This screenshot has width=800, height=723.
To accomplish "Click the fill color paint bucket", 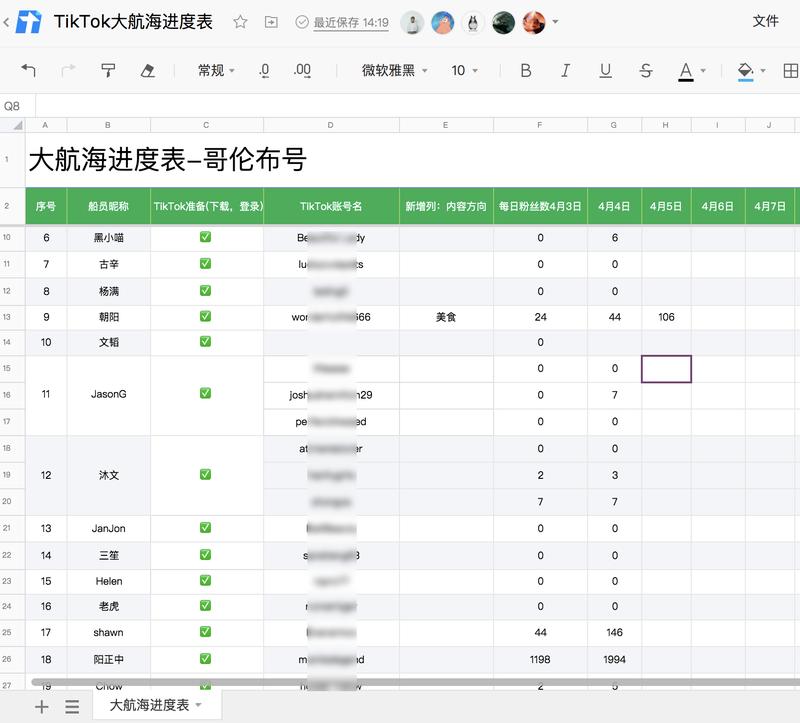I will click(x=745, y=70).
